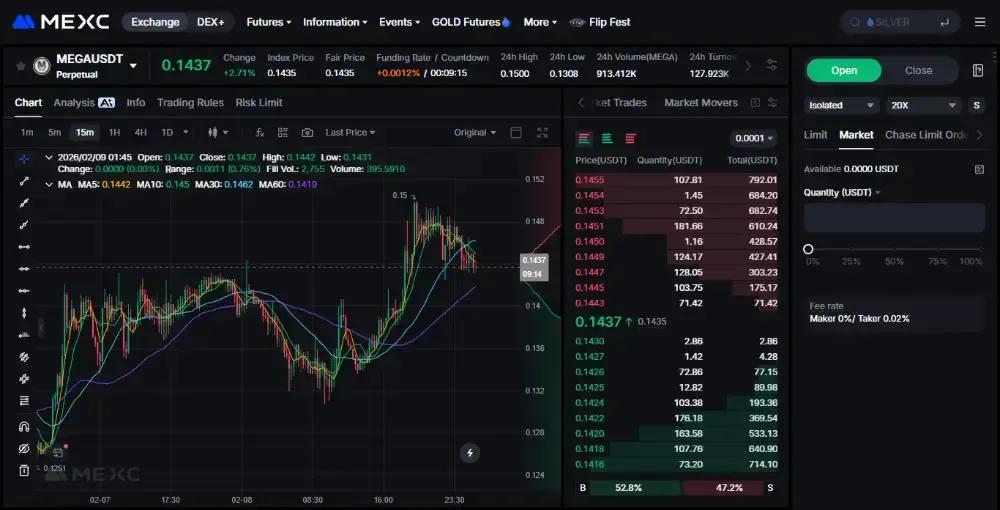Delete all drawings with the trash icon

coord(24,470)
